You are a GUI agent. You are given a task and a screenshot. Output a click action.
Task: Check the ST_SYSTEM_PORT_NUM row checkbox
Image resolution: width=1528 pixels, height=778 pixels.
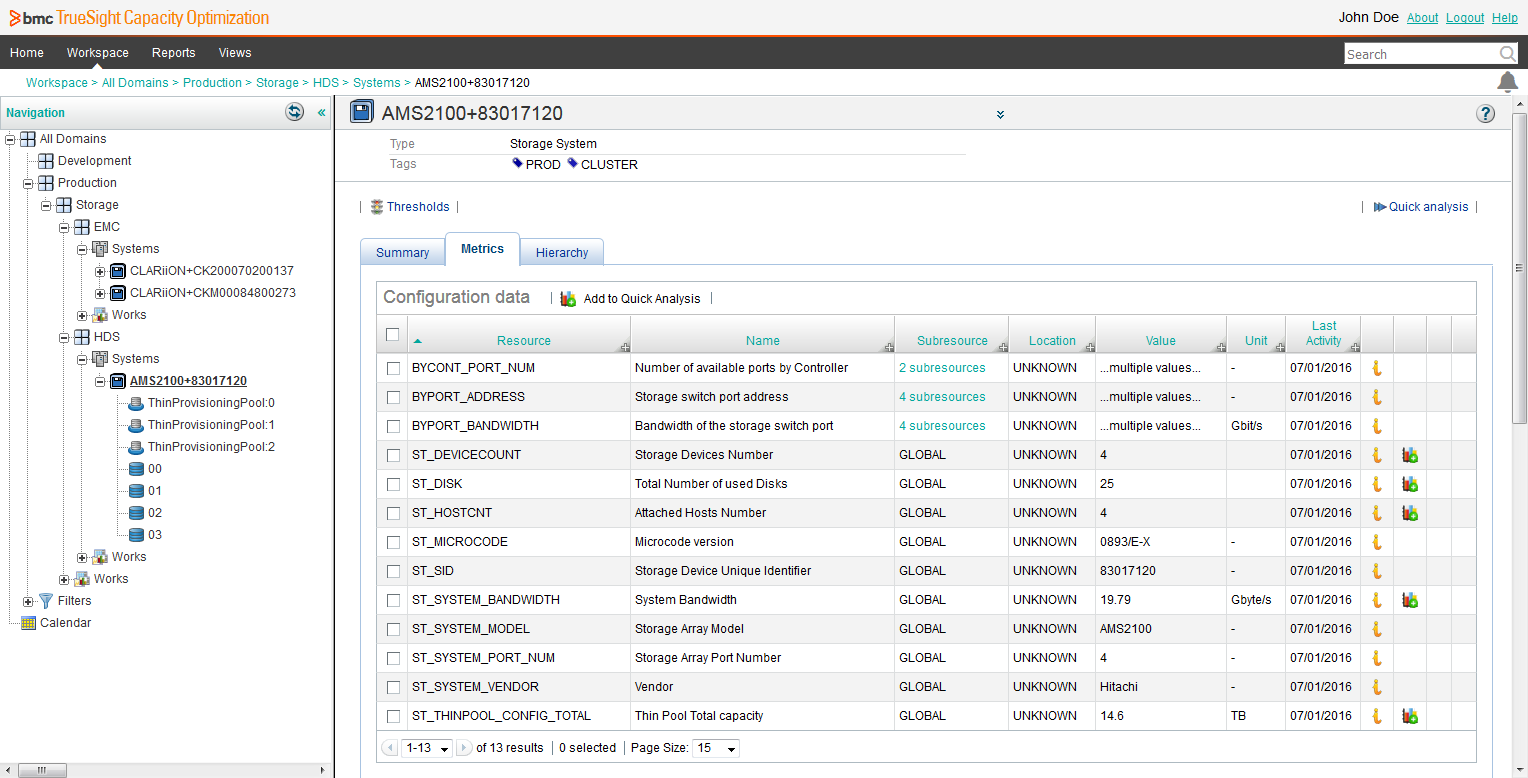(394, 659)
